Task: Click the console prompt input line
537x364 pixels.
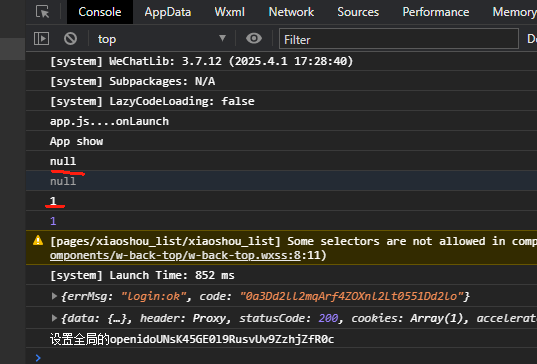Action: tap(282, 358)
